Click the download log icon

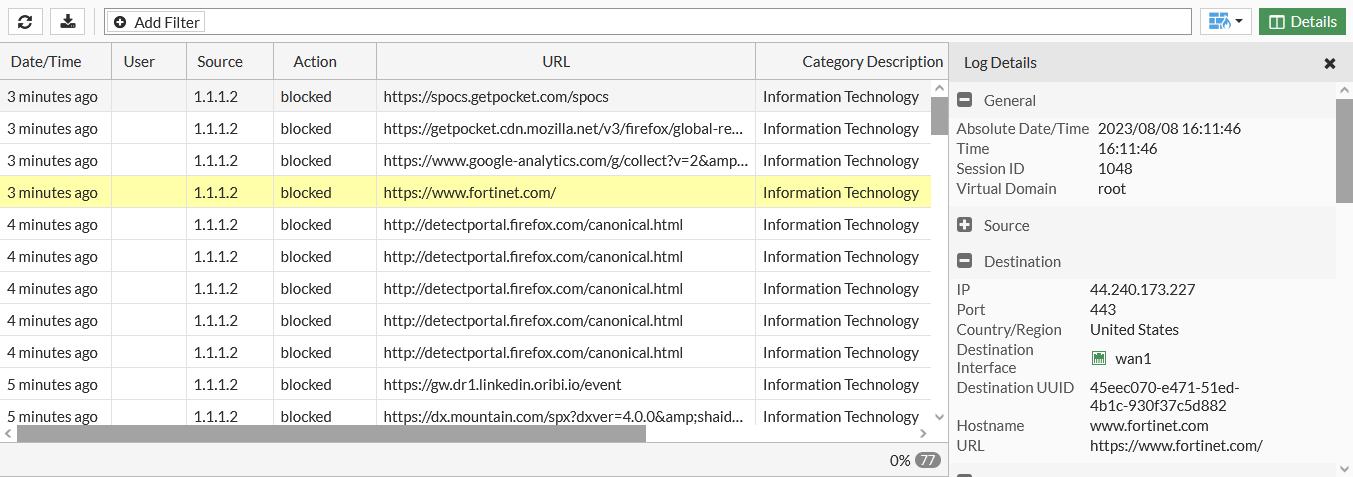point(67,21)
